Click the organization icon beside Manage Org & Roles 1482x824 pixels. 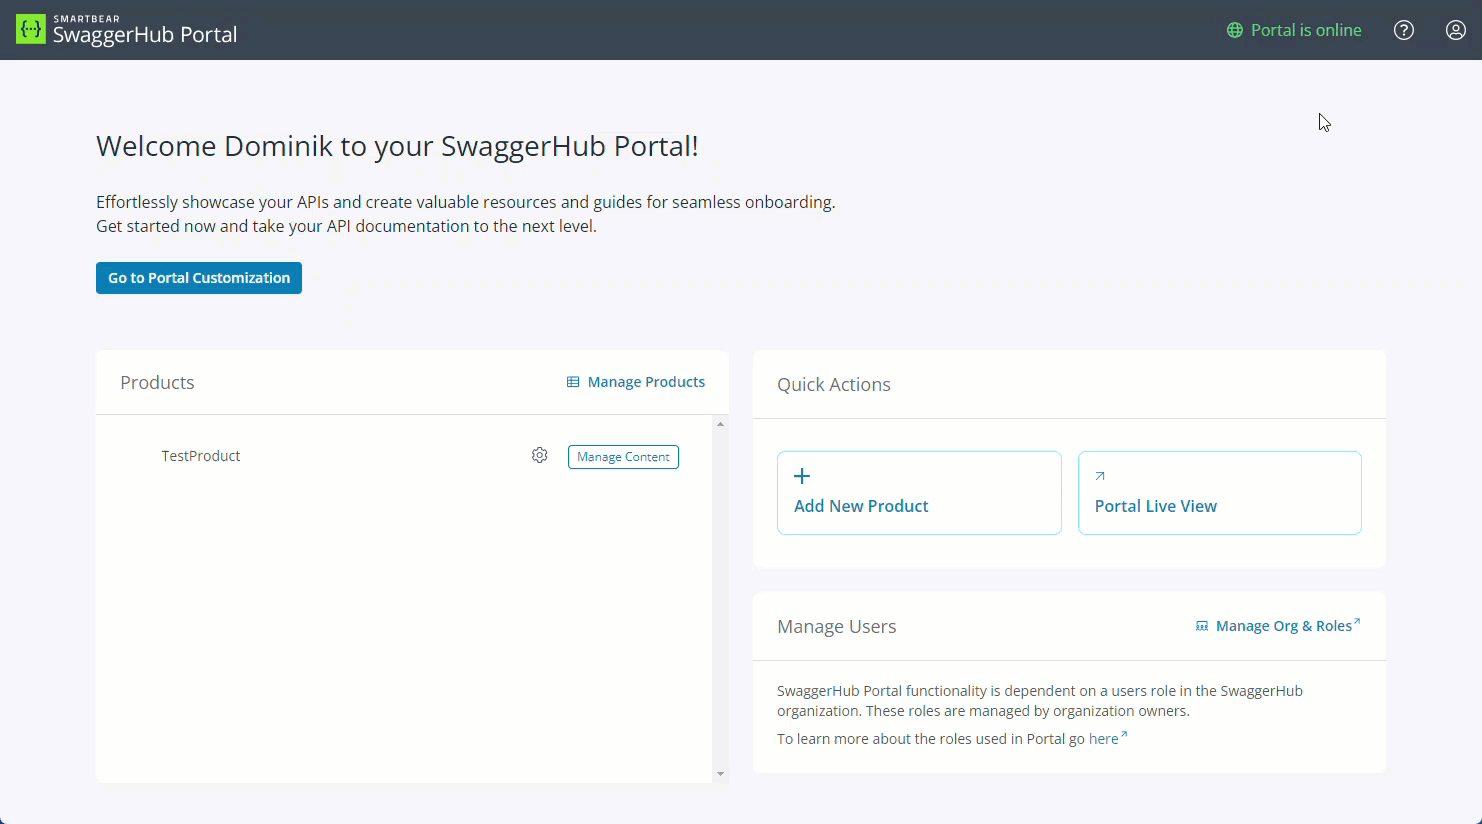1201,624
